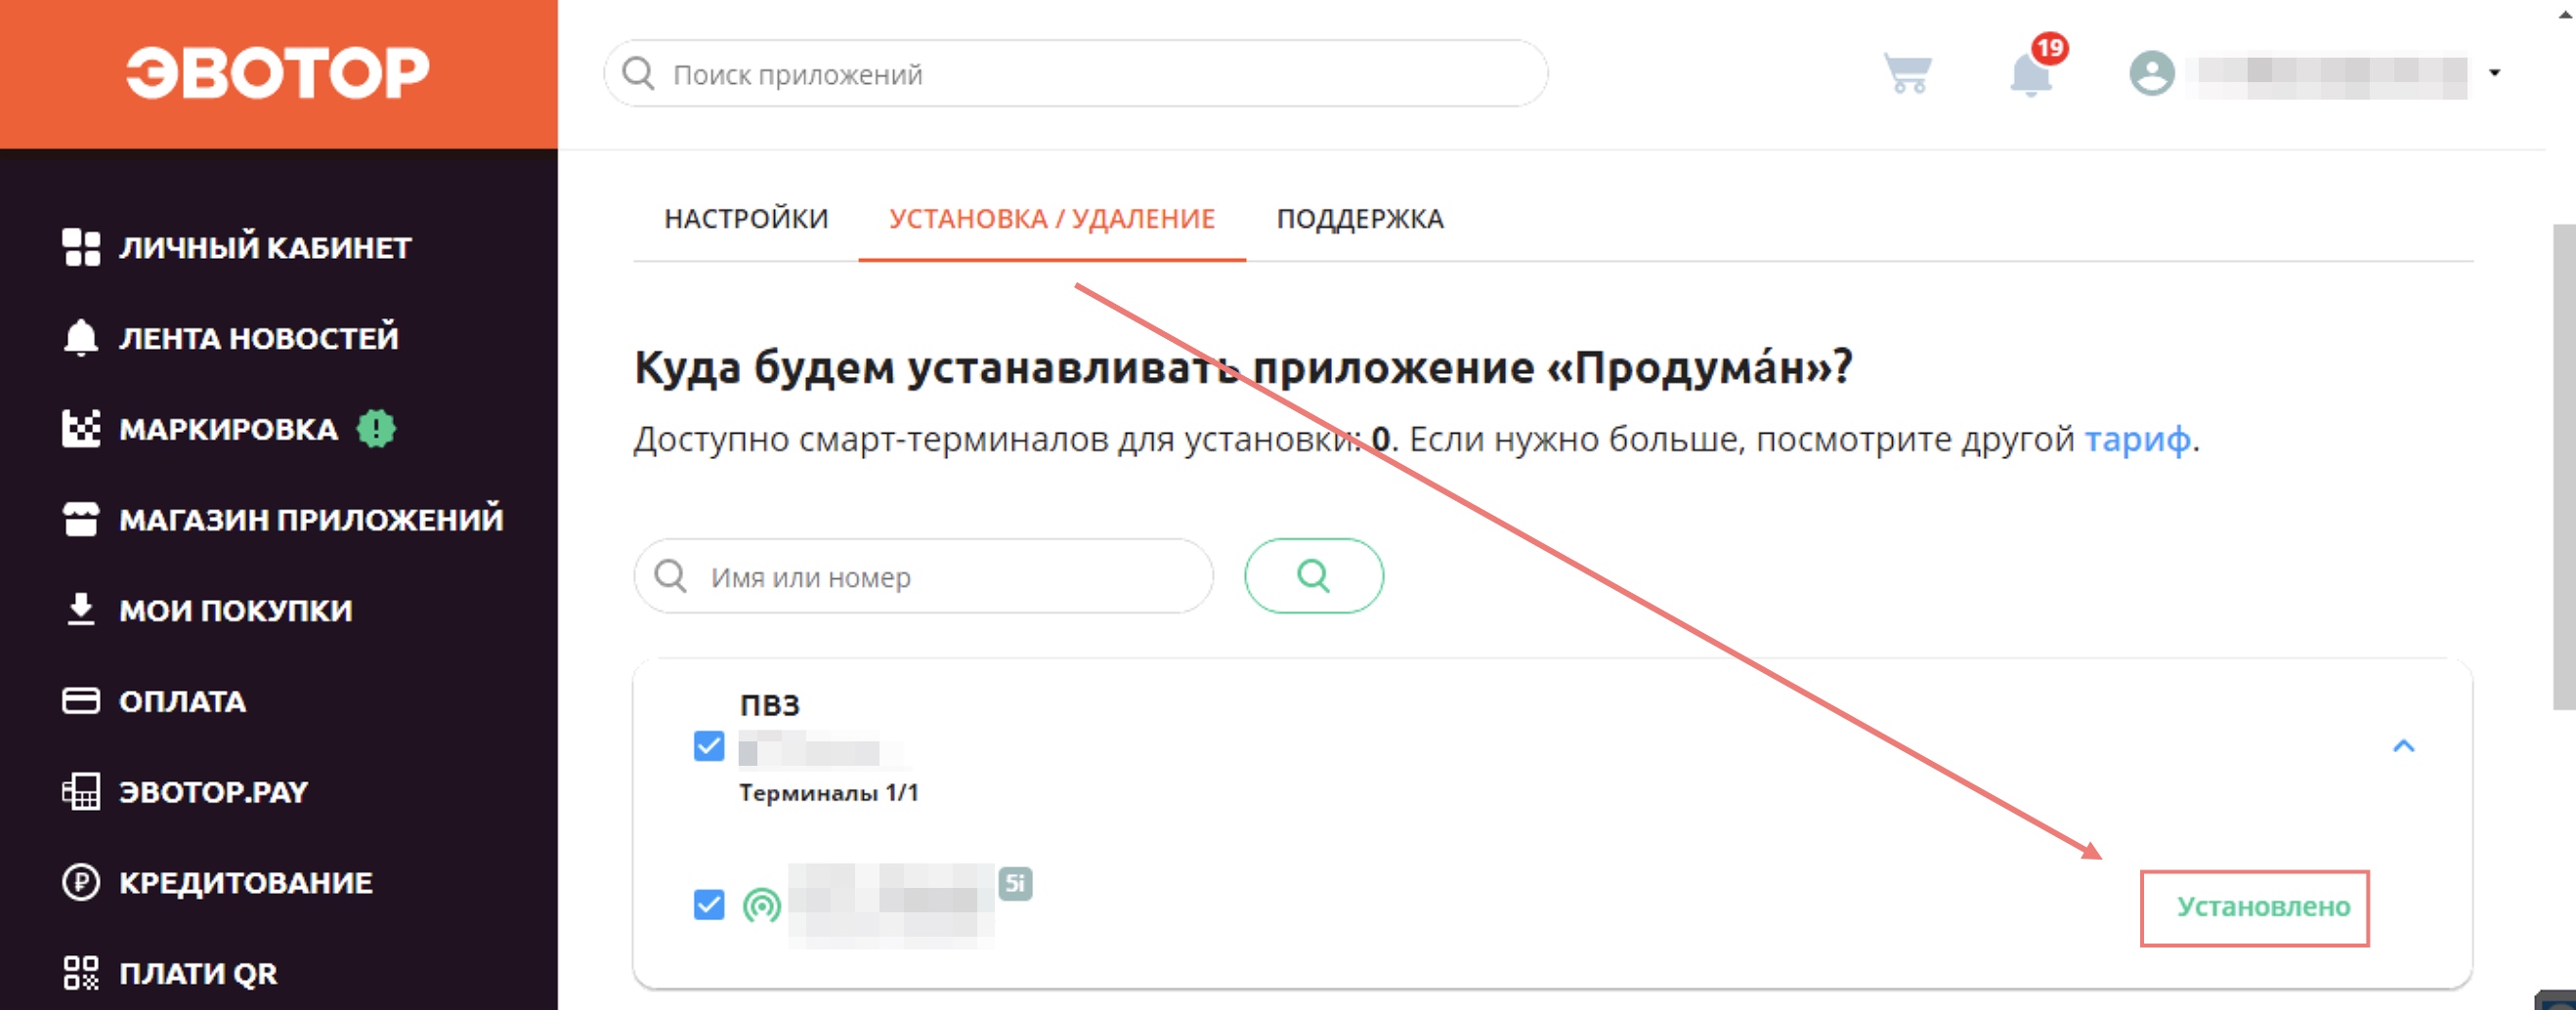The height and width of the screenshot is (1010, 2576).
Task: Open notifications bell with 19 badge
Action: 2032,73
